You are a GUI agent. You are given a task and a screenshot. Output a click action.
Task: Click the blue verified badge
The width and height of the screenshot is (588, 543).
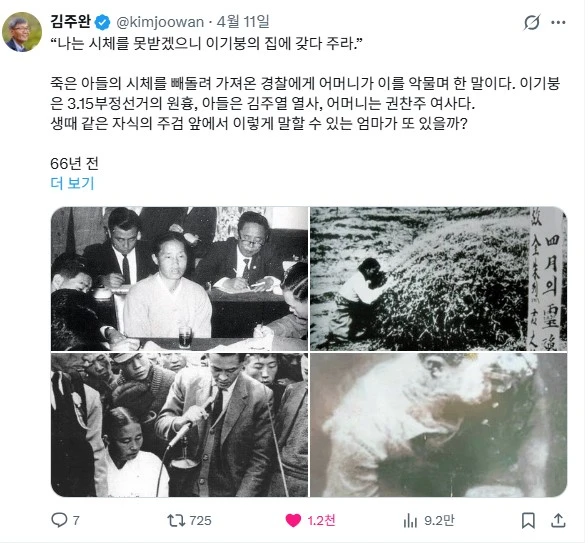pos(102,22)
